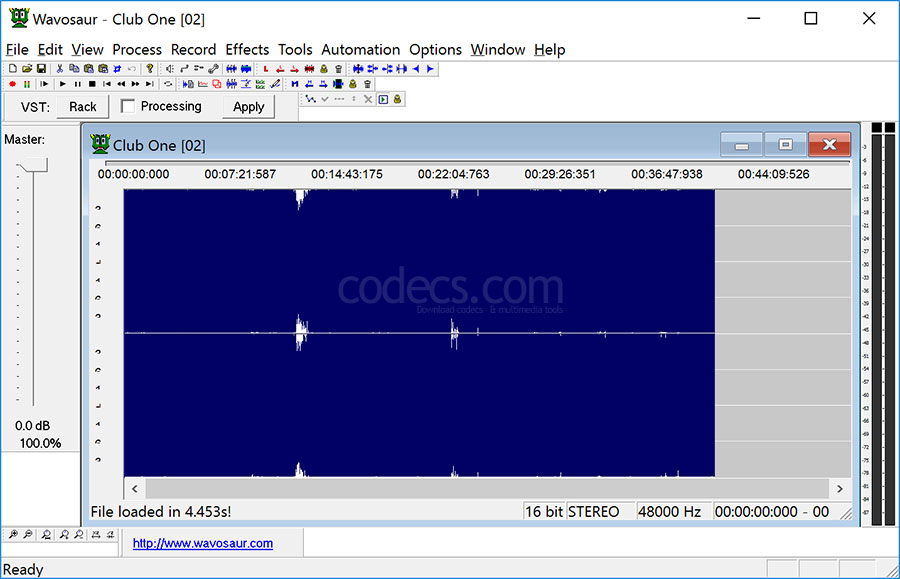The image size is (900, 579).
Task: Click the Pause button in transport toolbar
Action: 77,84
